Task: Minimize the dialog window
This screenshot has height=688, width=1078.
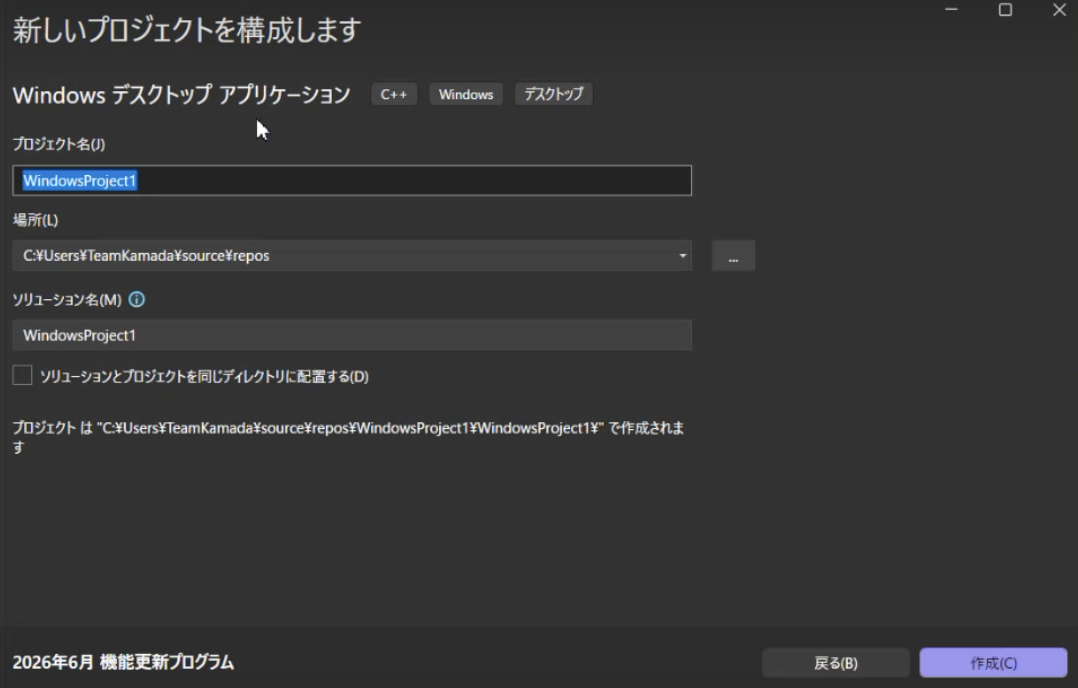Action: click(x=952, y=10)
